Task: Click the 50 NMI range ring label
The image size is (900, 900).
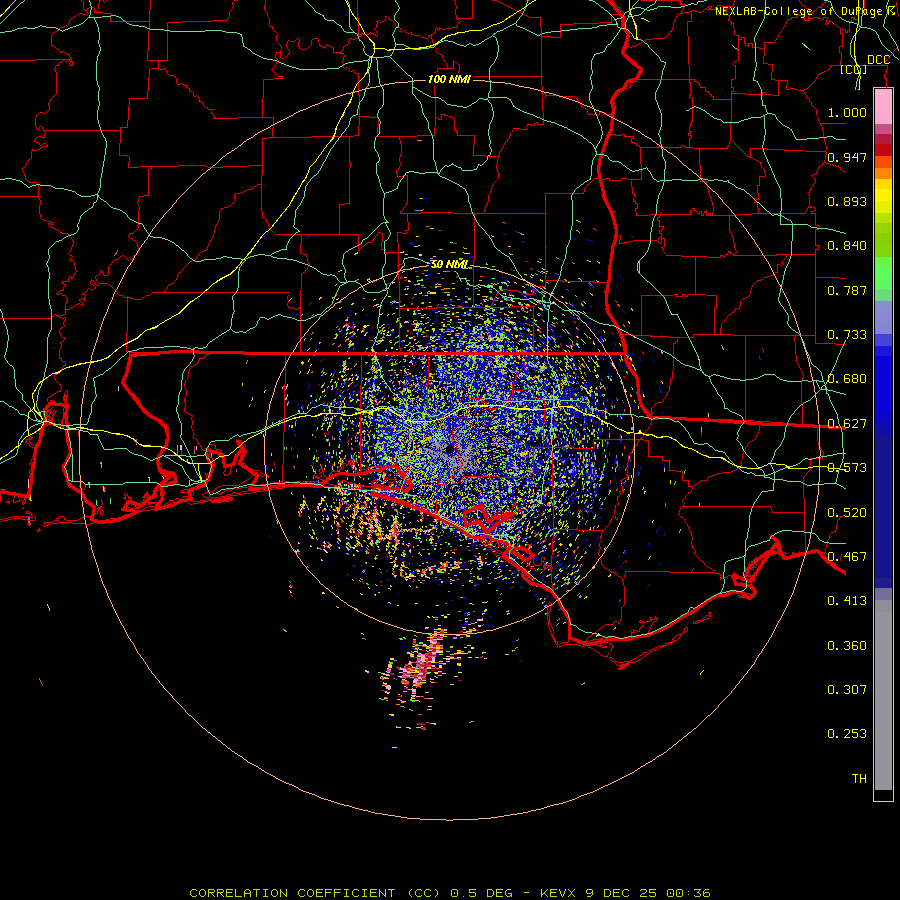Action: pyautogui.click(x=449, y=265)
